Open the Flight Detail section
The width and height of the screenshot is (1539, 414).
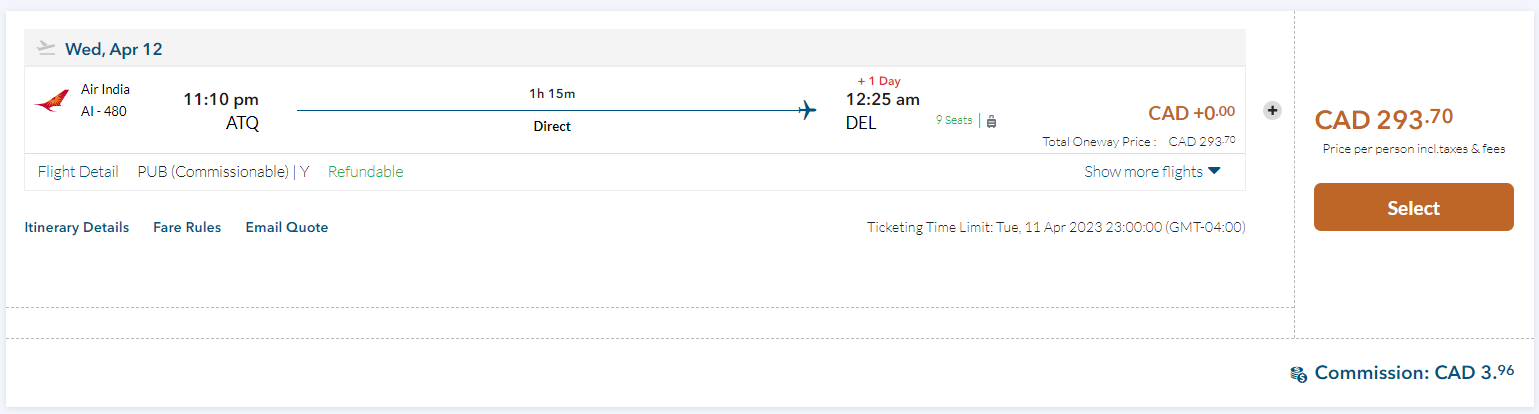coord(78,172)
